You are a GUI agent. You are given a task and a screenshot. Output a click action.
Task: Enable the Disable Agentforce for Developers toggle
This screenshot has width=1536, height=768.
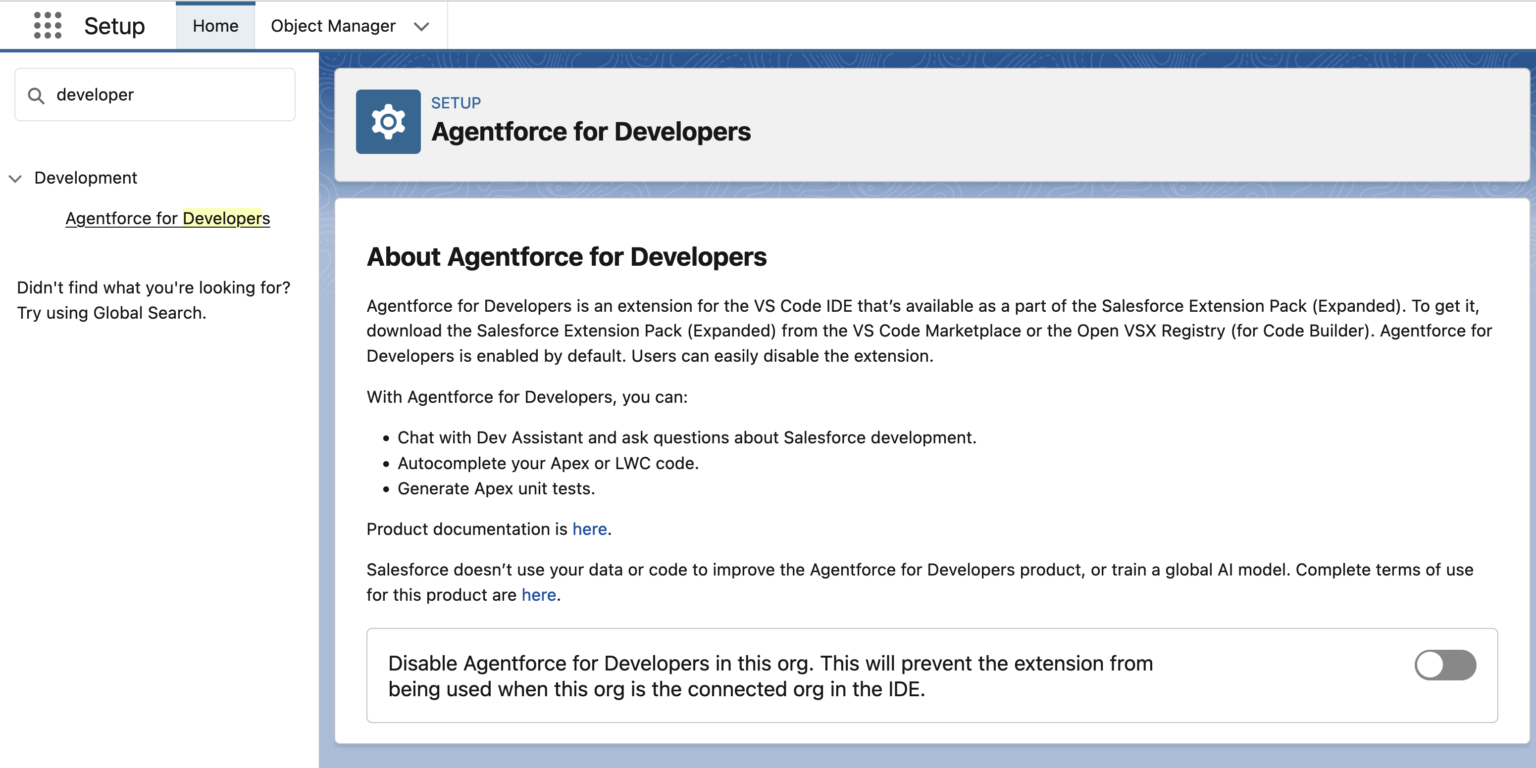1444,665
